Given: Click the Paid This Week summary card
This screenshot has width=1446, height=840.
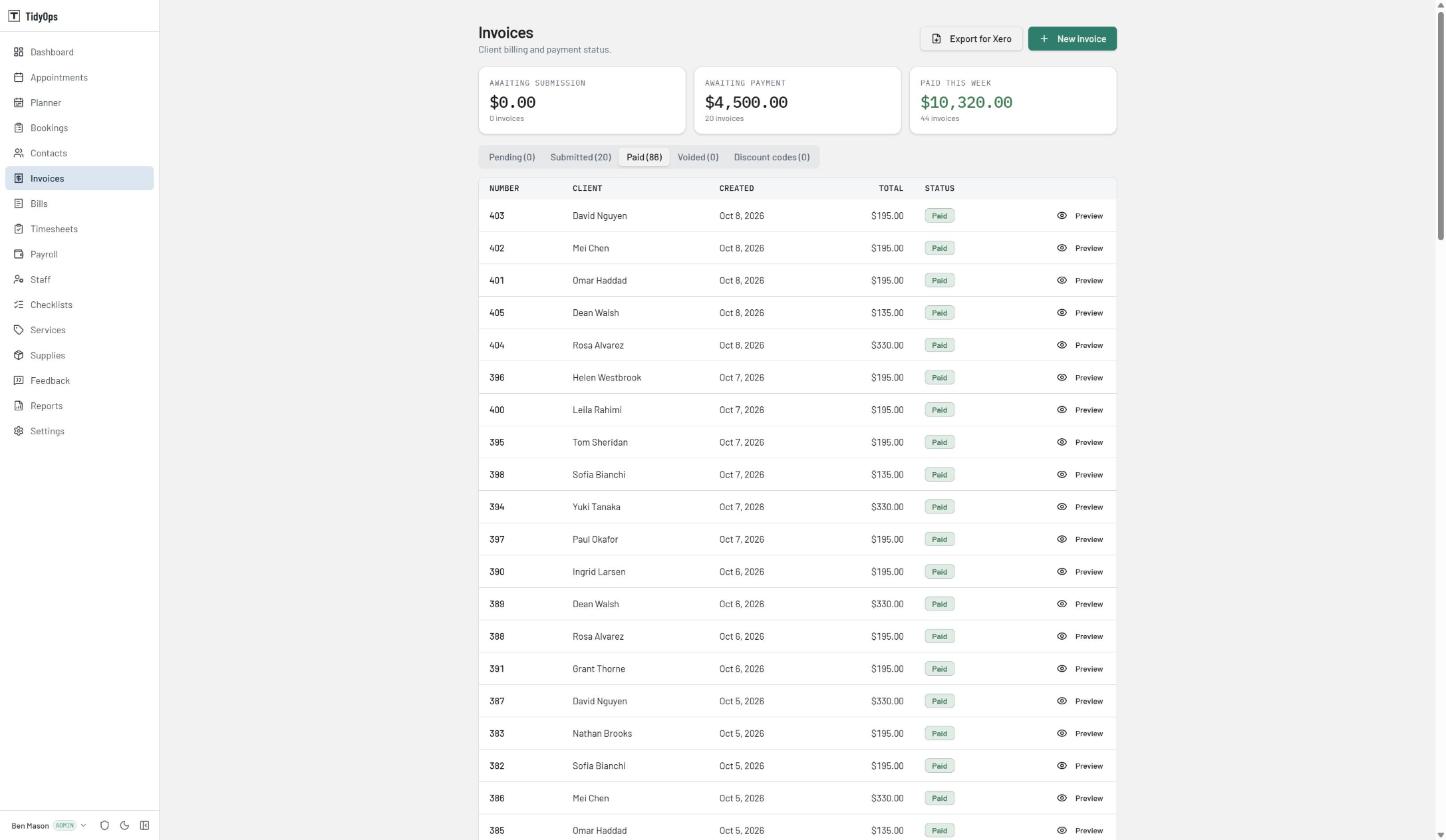Looking at the screenshot, I should 1013,100.
